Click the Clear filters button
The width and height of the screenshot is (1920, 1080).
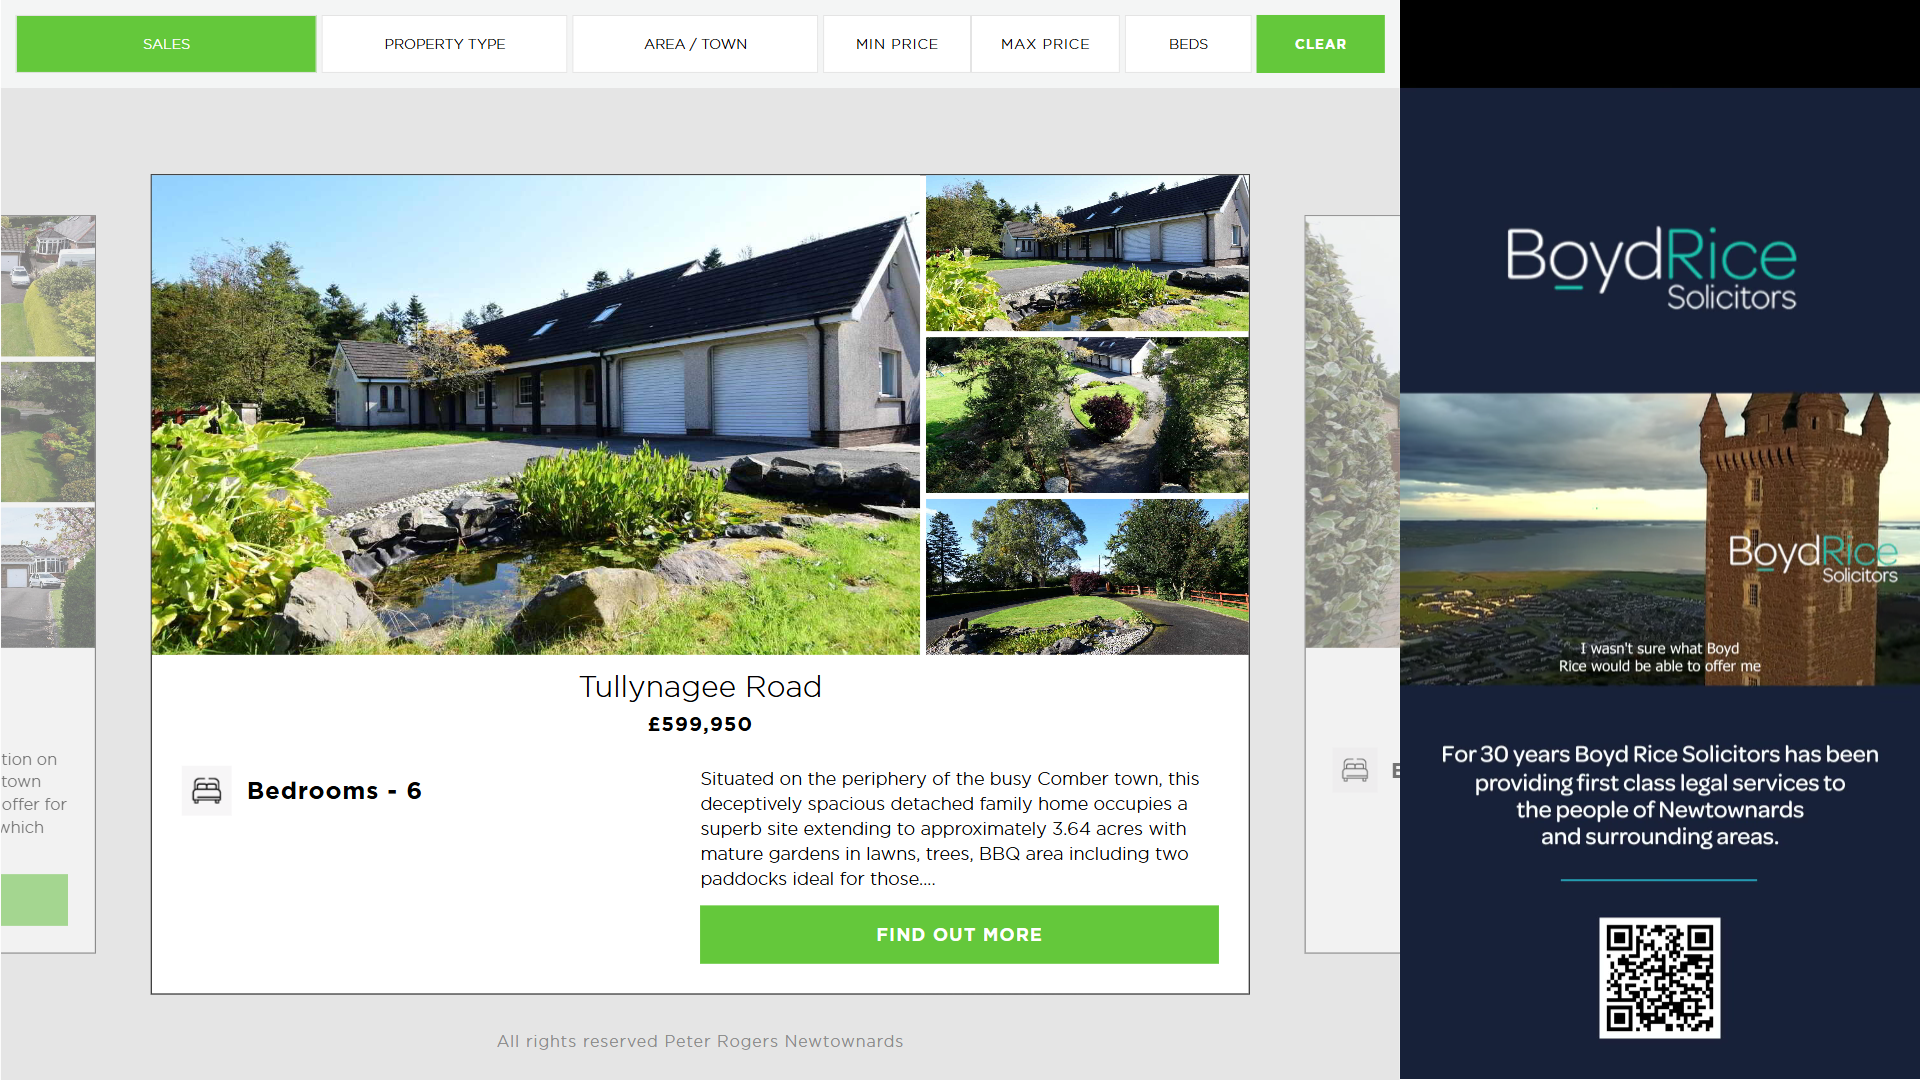tap(1320, 44)
